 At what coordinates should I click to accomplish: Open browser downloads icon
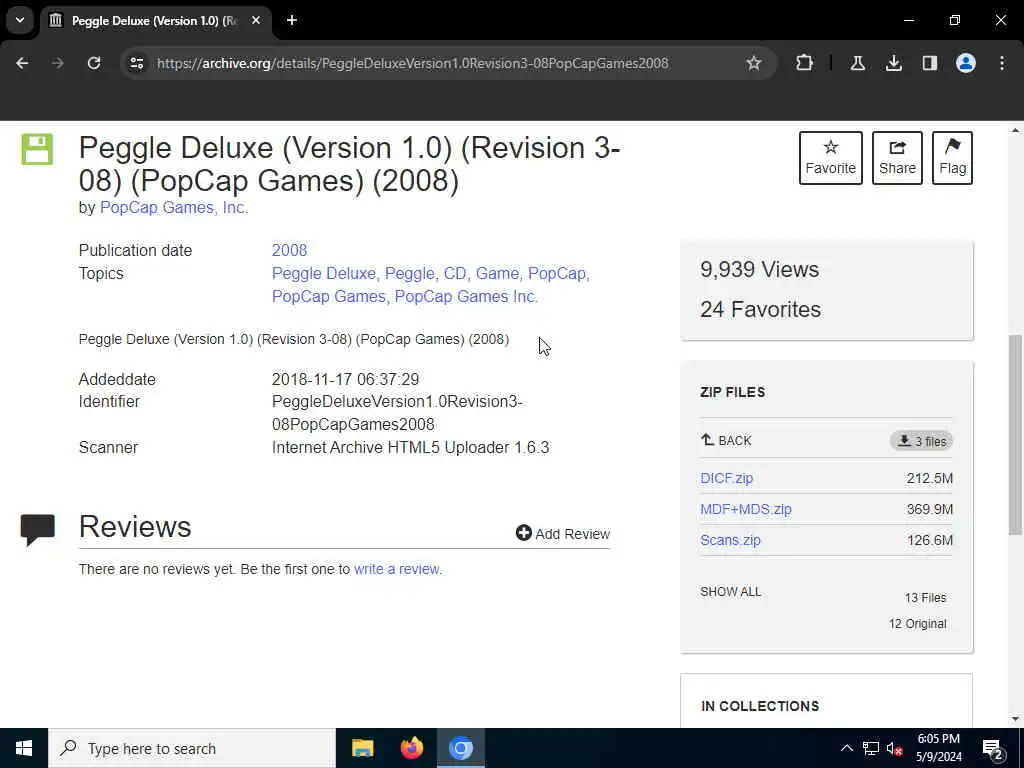coord(893,63)
